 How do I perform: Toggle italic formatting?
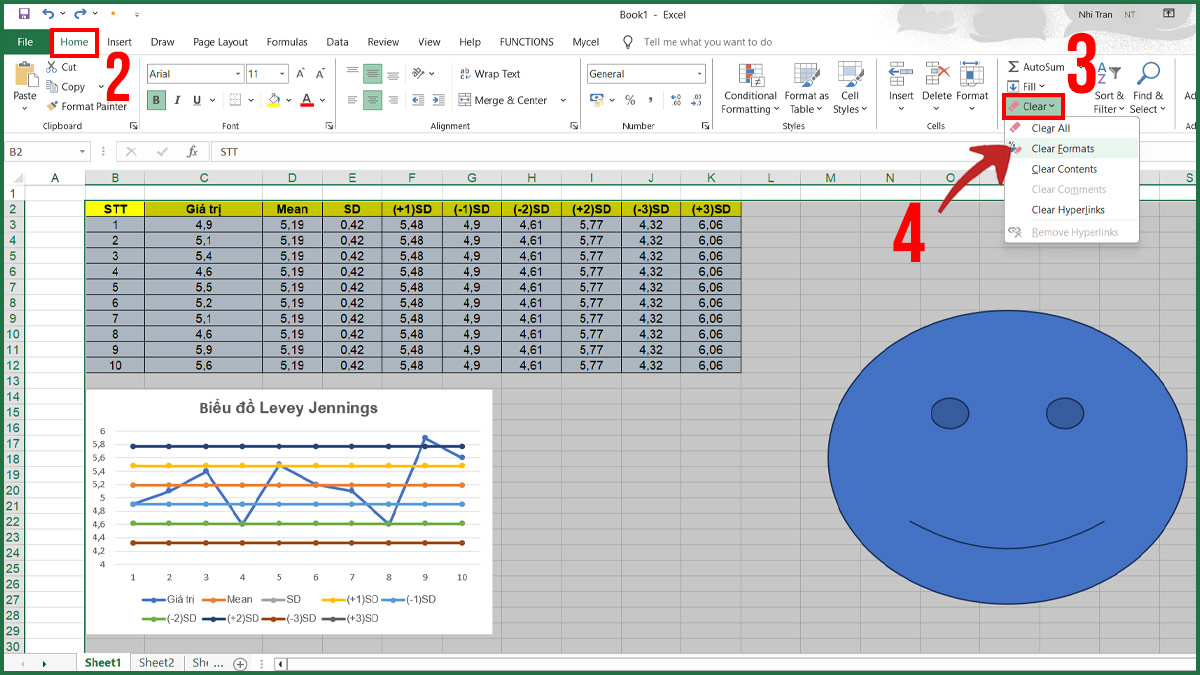coord(176,101)
